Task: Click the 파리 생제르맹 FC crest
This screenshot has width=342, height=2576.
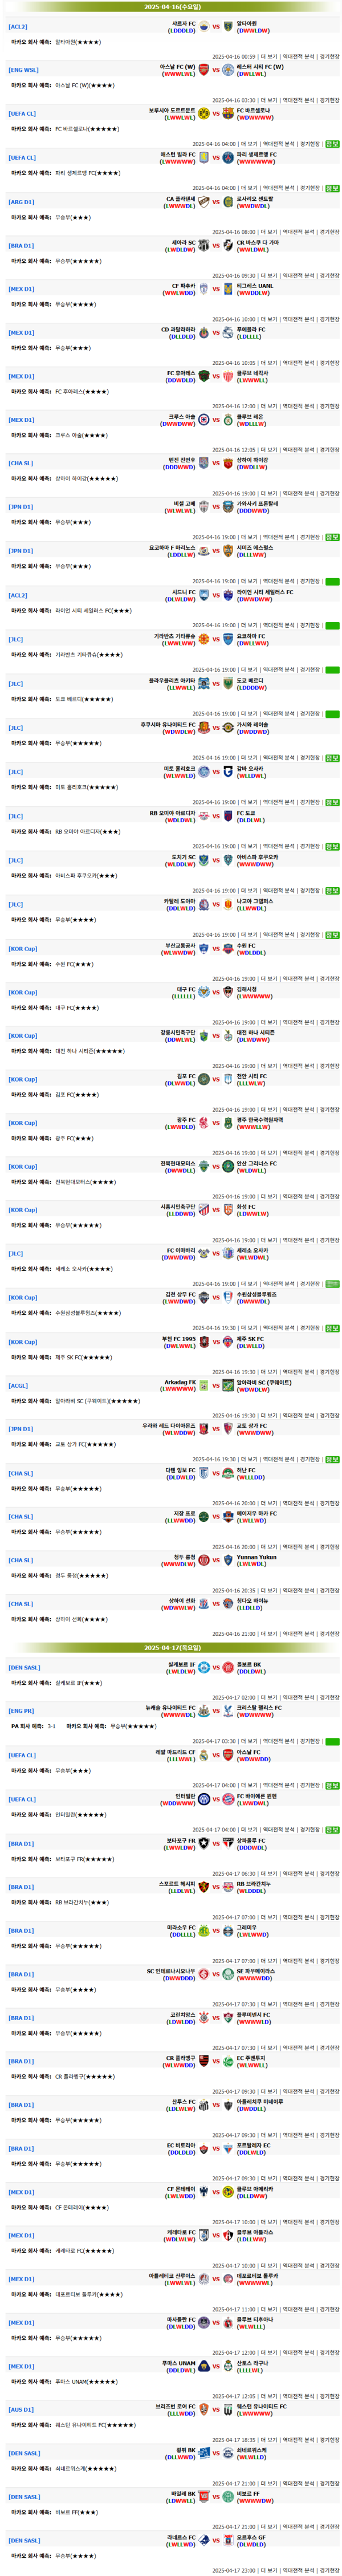Action: [228, 157]
